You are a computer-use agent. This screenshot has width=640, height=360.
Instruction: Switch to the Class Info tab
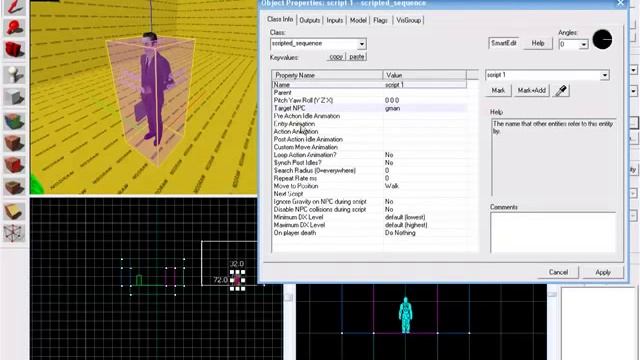pyautogui.click(x=280, y=20)
